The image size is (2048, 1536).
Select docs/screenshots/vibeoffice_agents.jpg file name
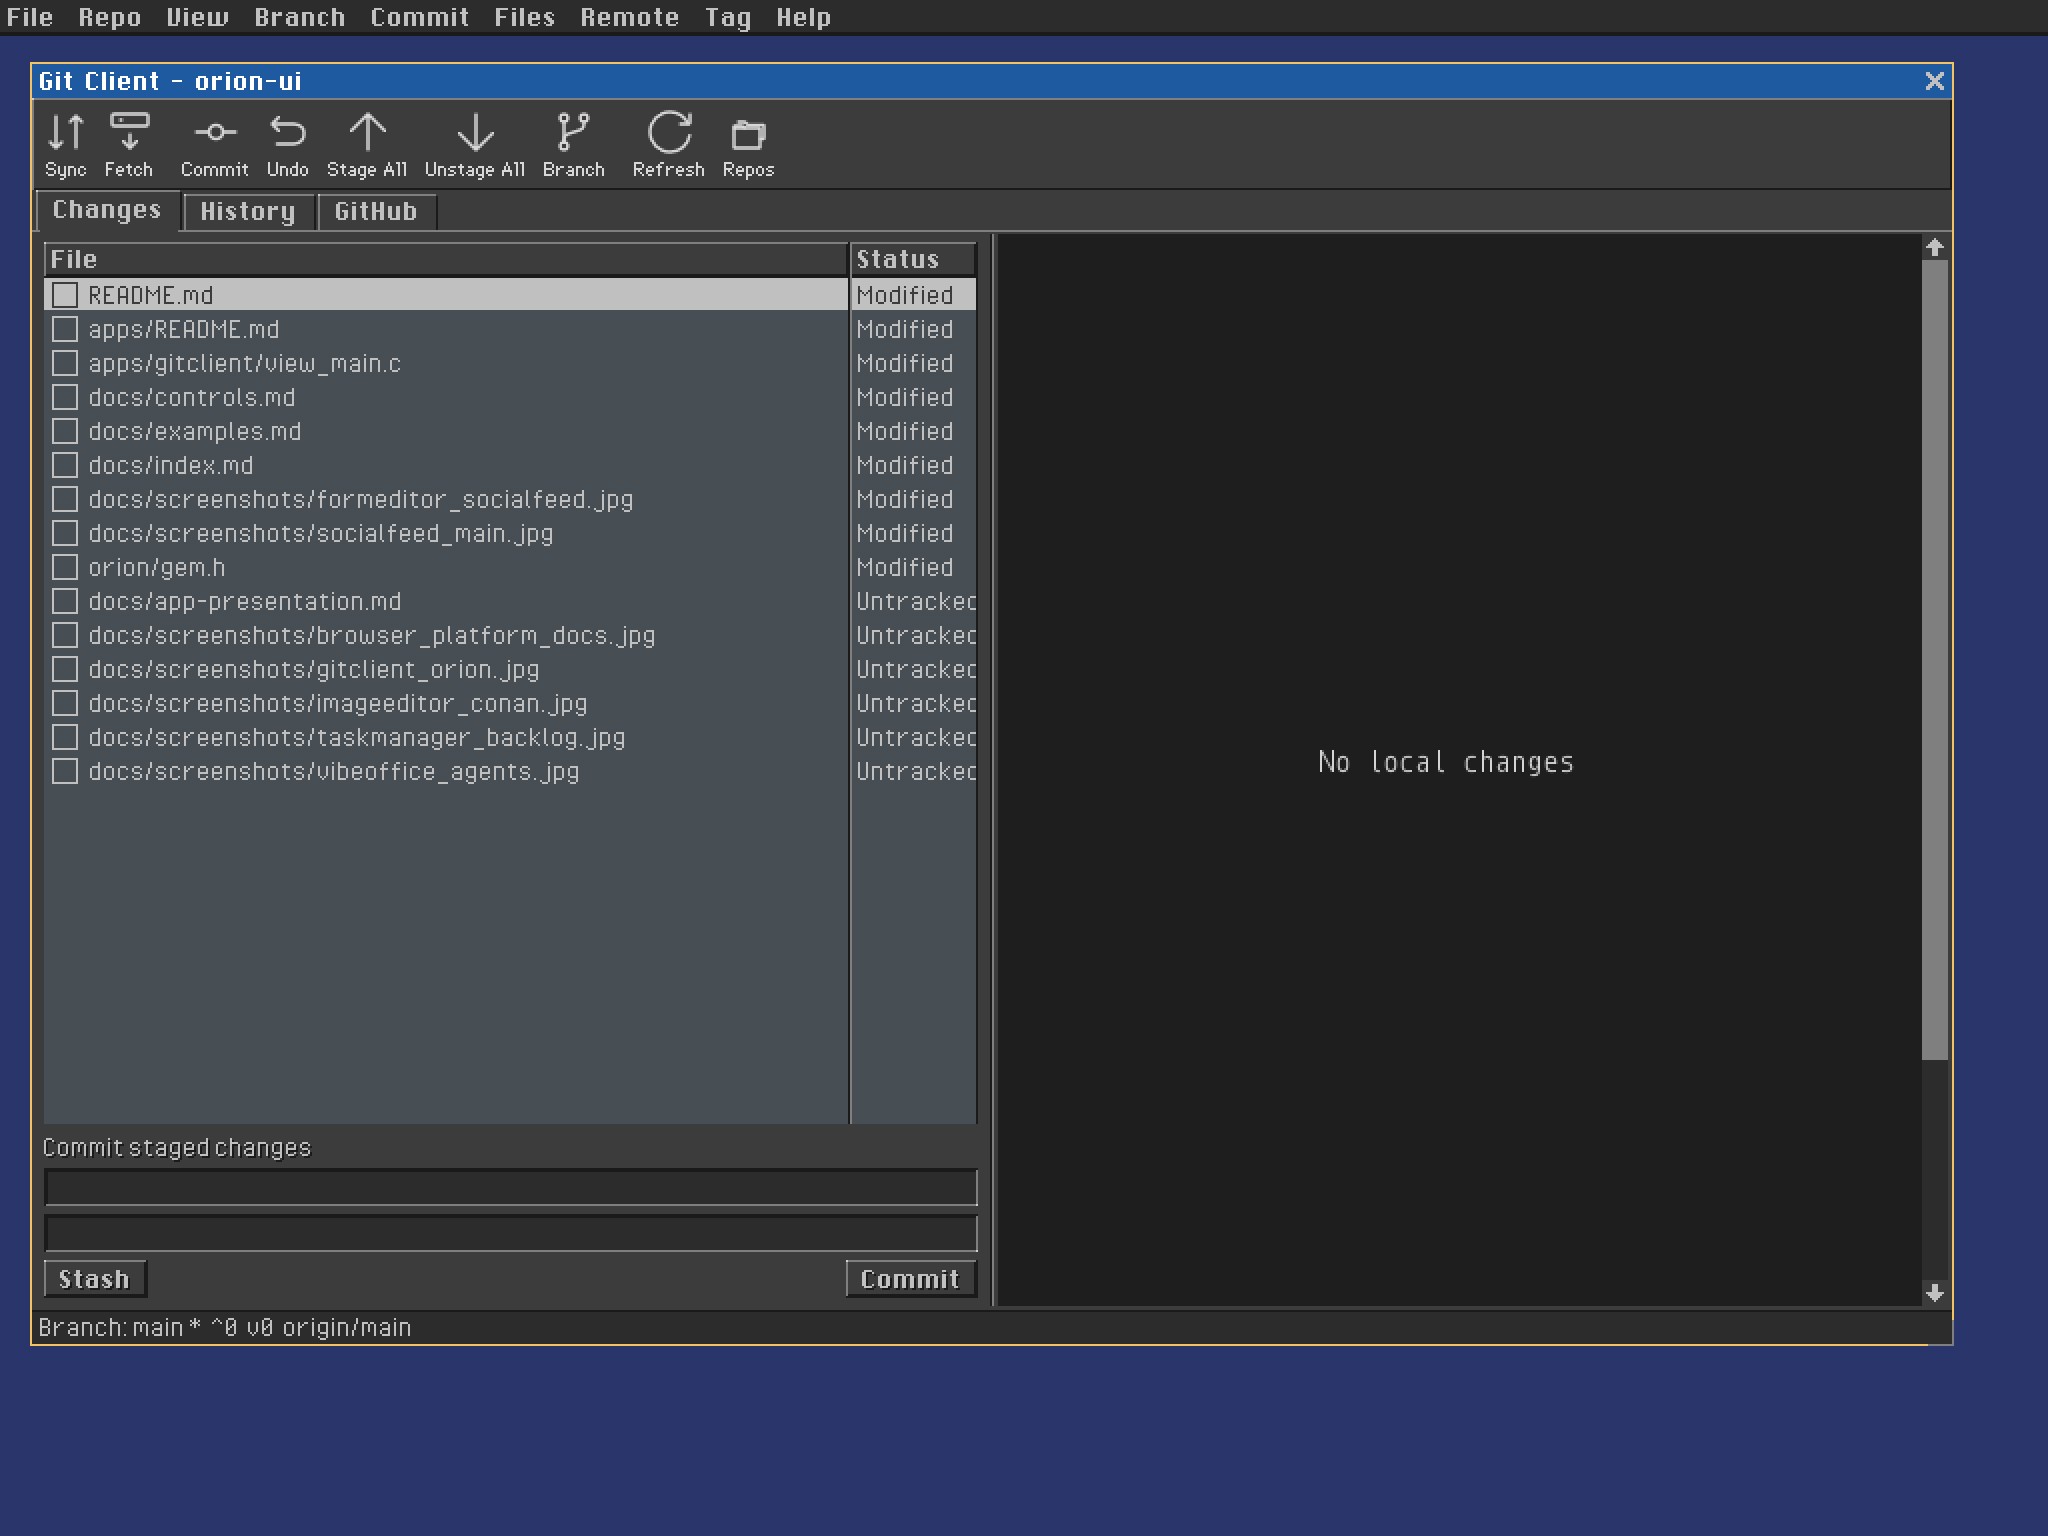(x=334, y=771)
